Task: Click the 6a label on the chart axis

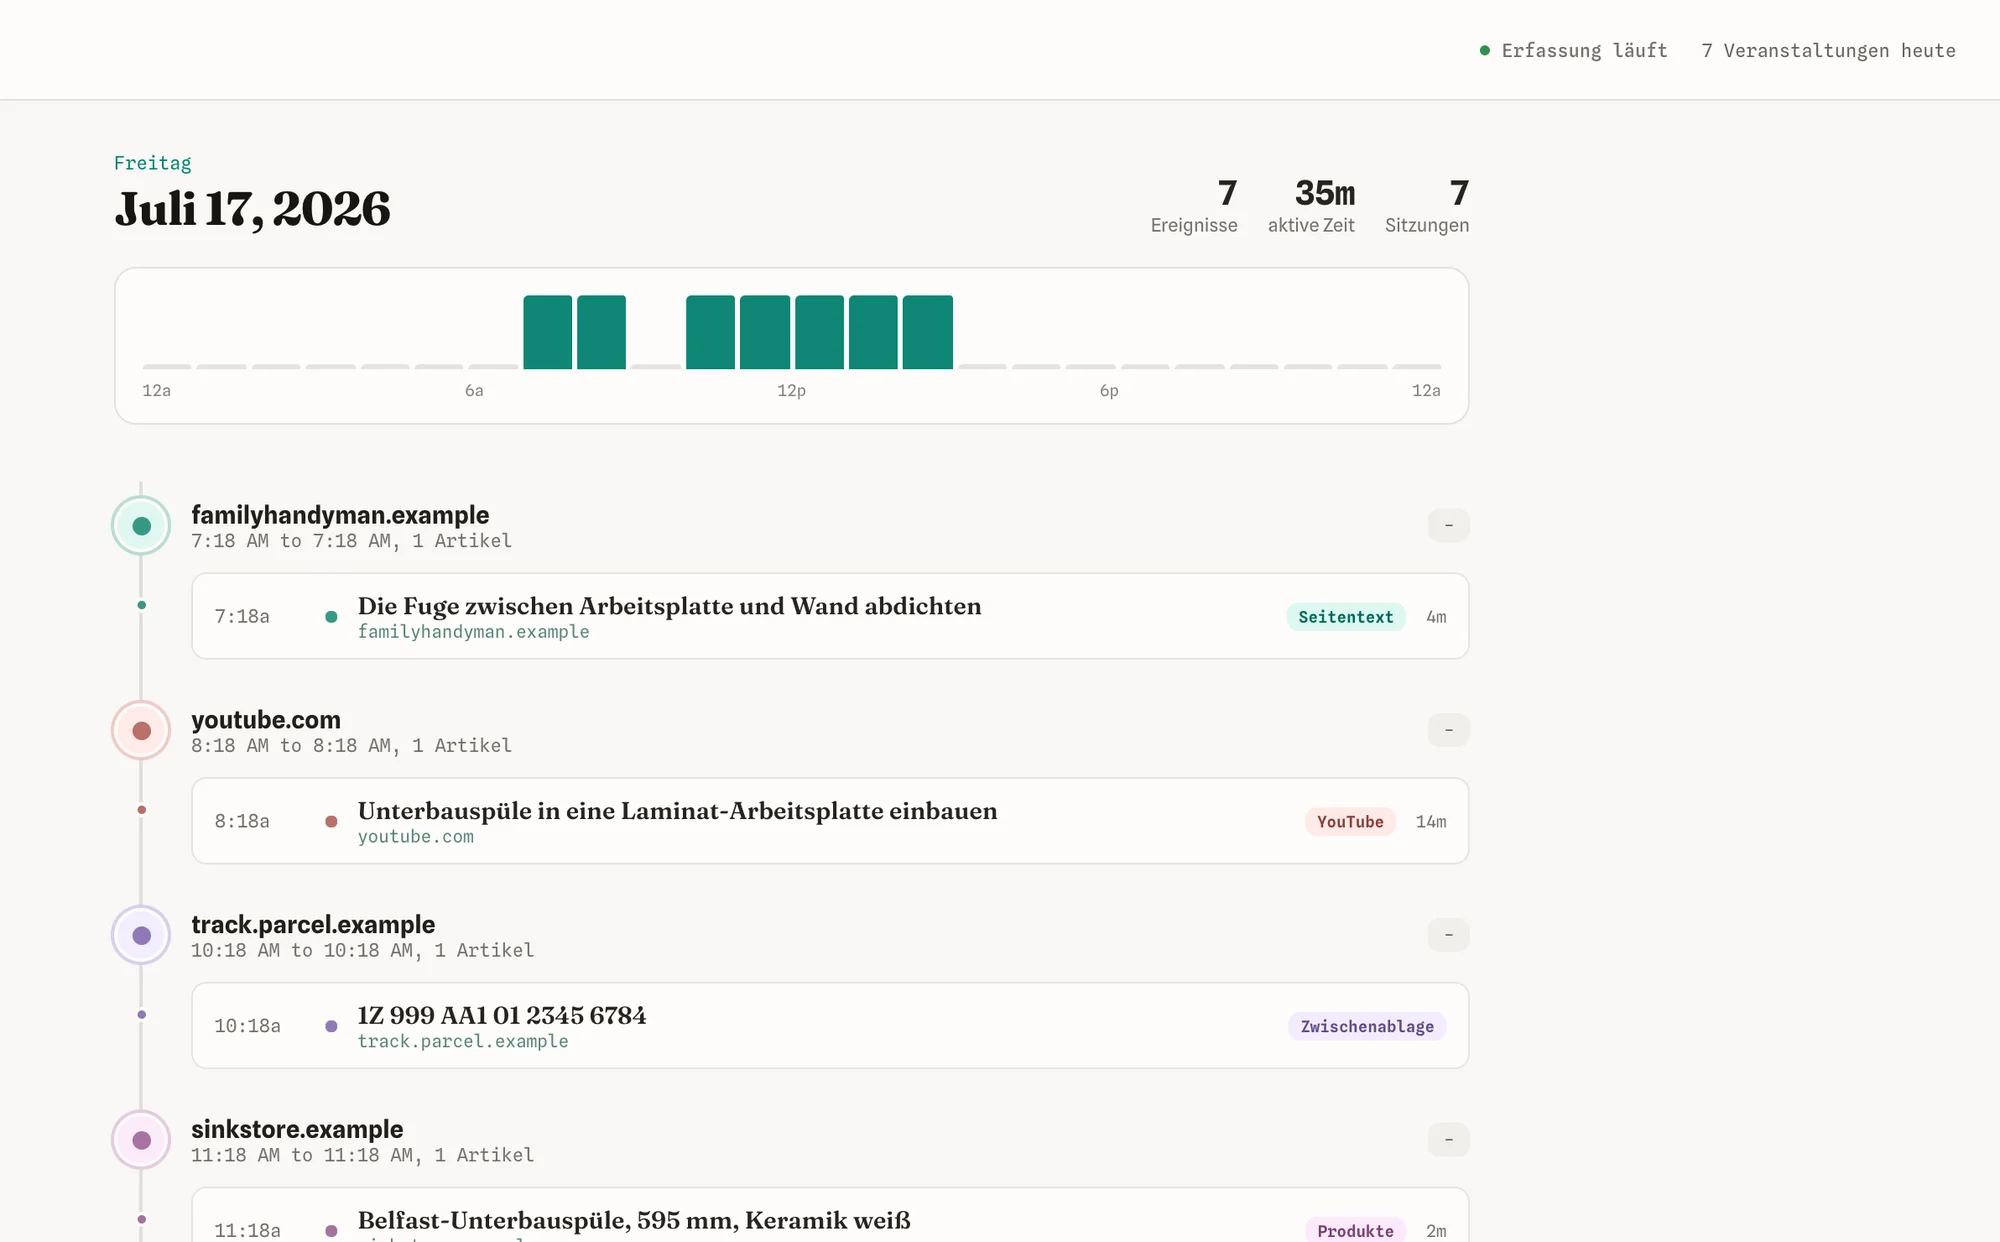Action: tap(474, 391)
